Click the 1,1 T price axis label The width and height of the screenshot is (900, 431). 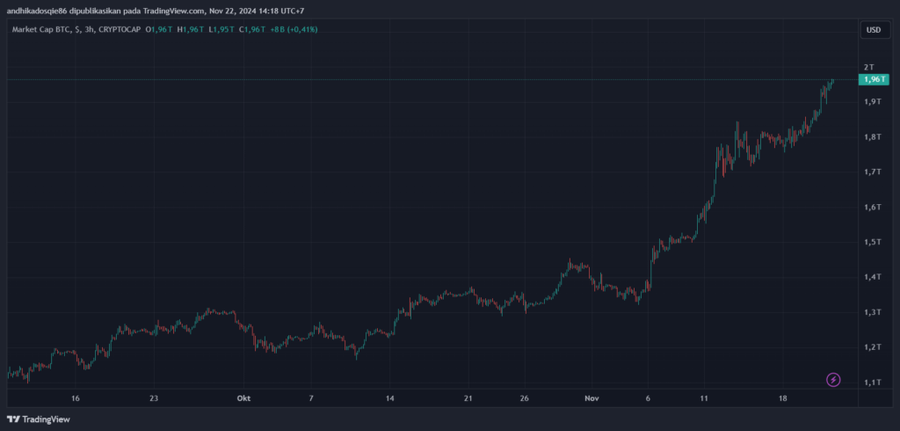point(872,382)
